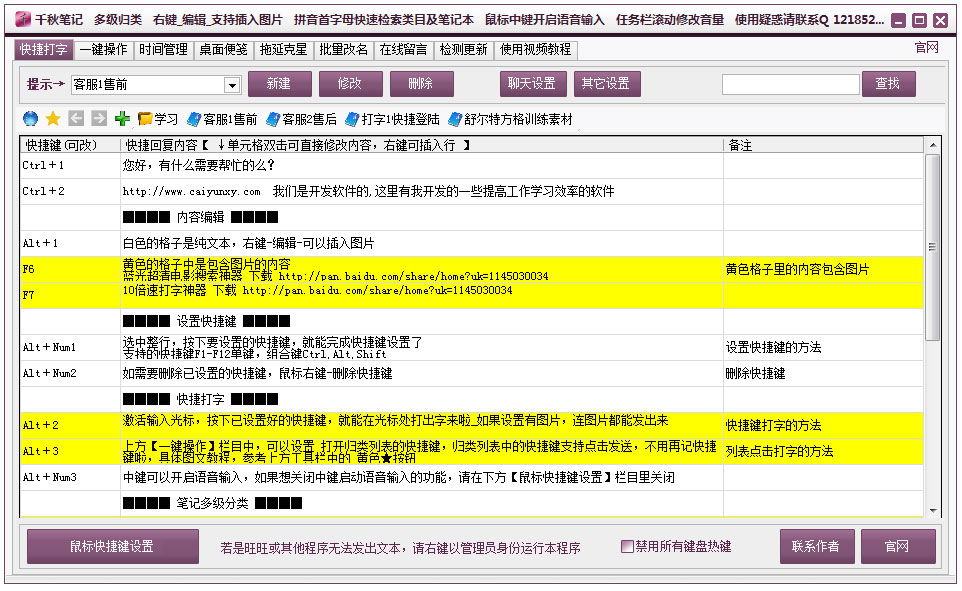Click the 黄色格子里的内容包含图片 remark cell
This screenshot has width=962, height=591.
[823, 269]
